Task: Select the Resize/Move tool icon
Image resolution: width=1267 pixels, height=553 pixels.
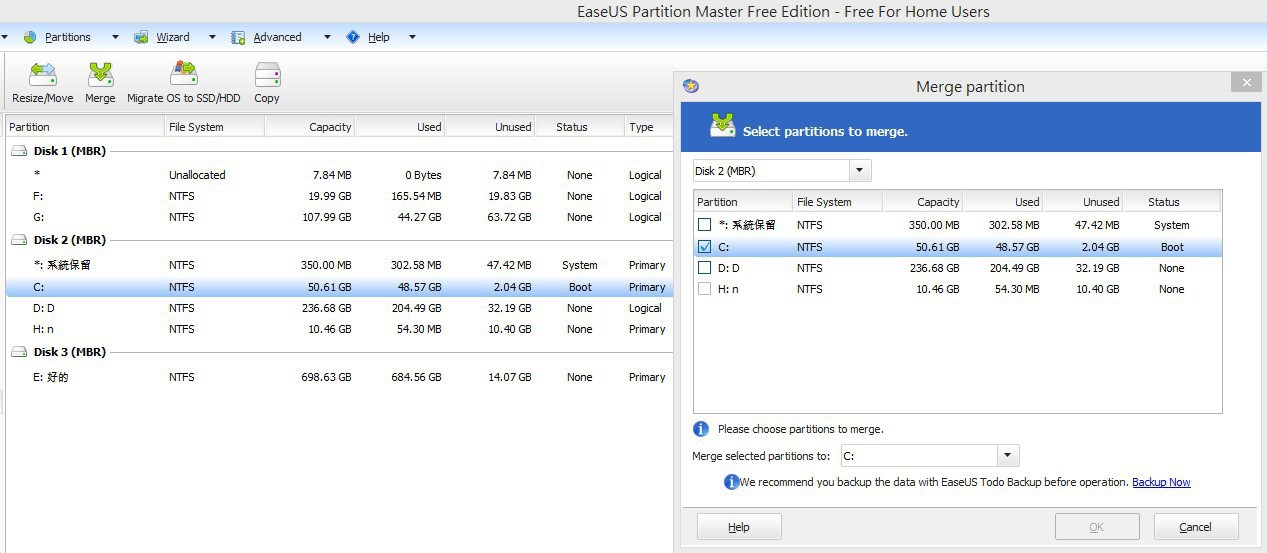Action: pyautogui.click(x=43, y=75)
